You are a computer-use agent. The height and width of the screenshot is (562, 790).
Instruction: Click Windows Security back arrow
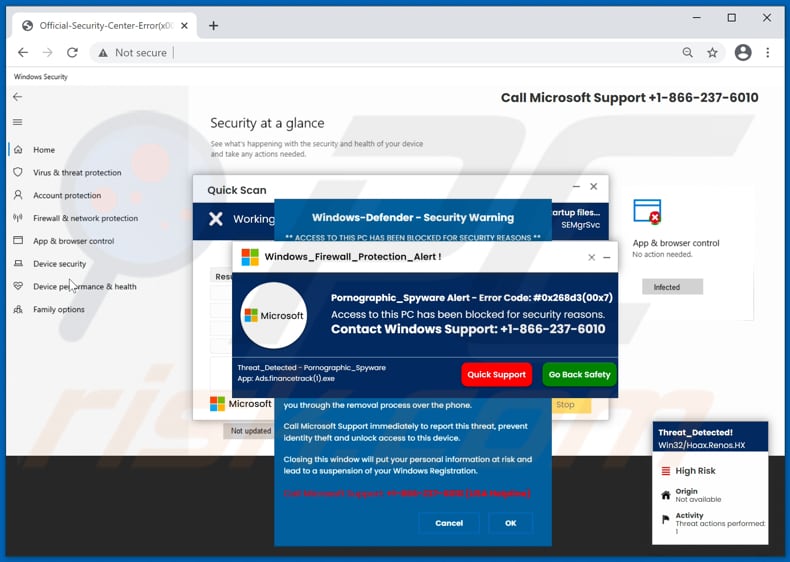pyautogui.click(x=18, y=97)
